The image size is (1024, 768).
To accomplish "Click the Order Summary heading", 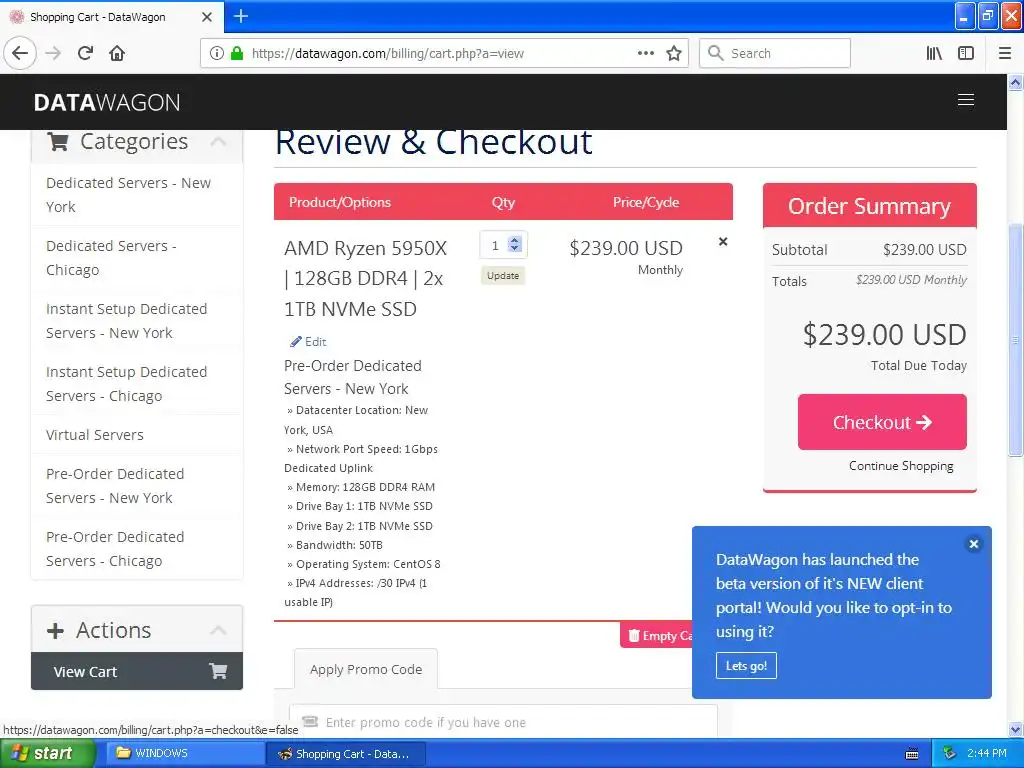I will 869,206.
